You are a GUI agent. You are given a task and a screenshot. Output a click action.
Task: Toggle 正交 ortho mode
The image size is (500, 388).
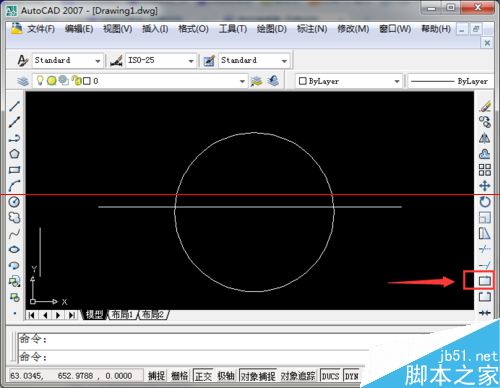tap(203, 376)
